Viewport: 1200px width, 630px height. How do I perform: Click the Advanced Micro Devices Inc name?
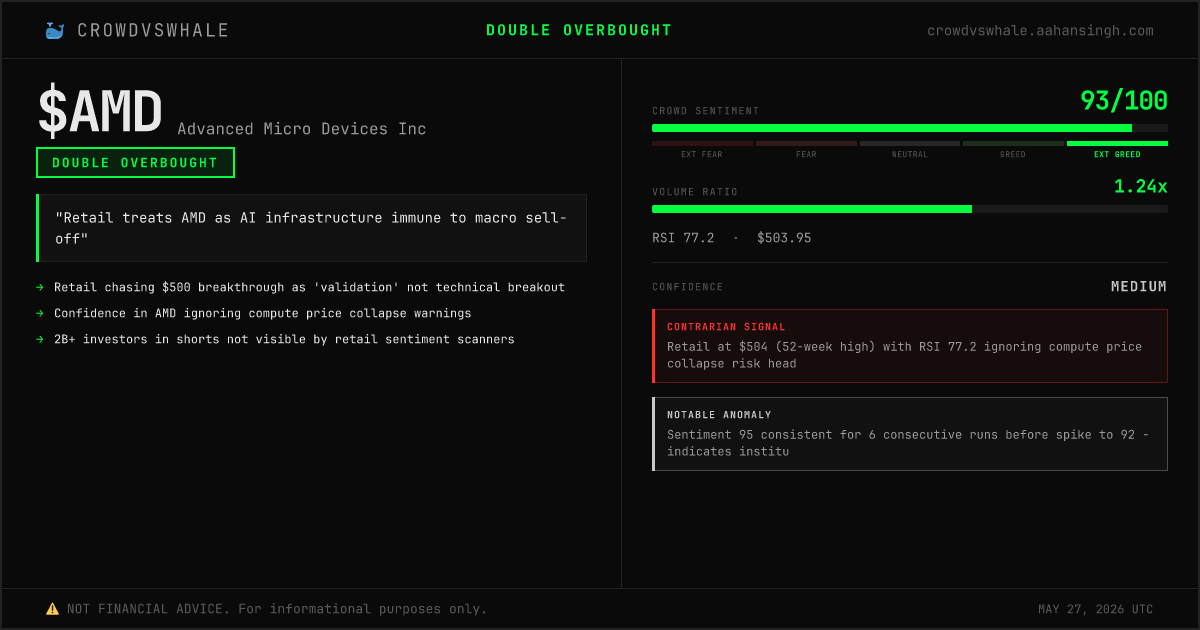(x=302, y=129)
